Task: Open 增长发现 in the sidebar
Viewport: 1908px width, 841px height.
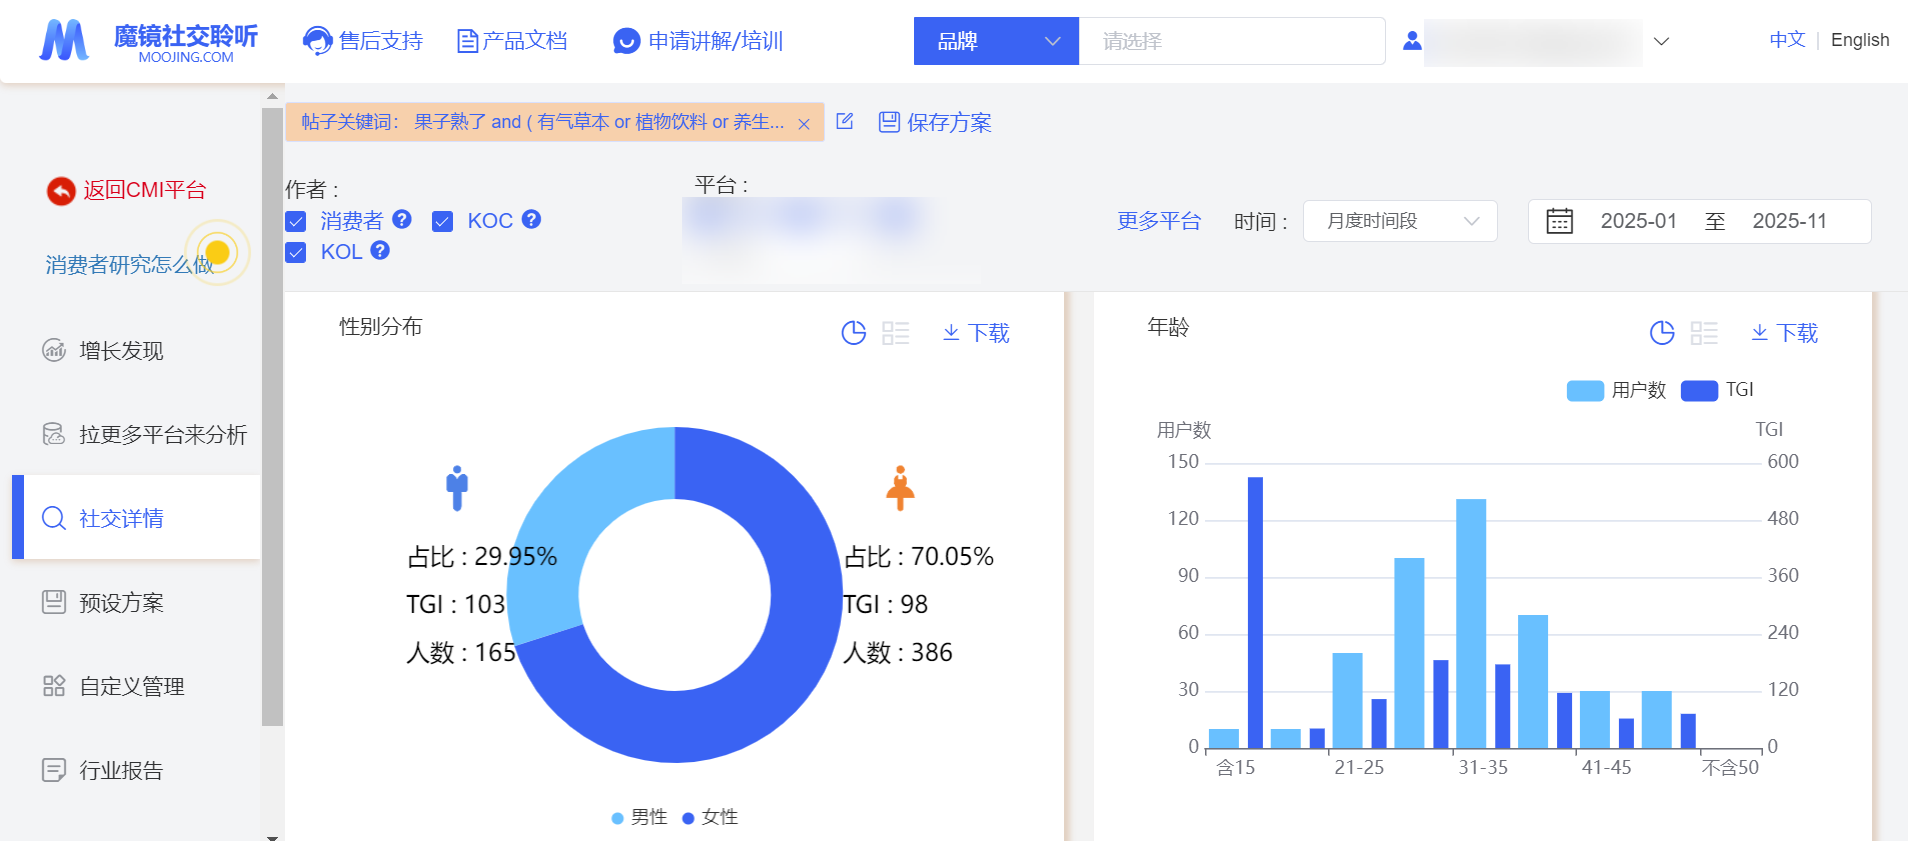Action: pos(121,351)
